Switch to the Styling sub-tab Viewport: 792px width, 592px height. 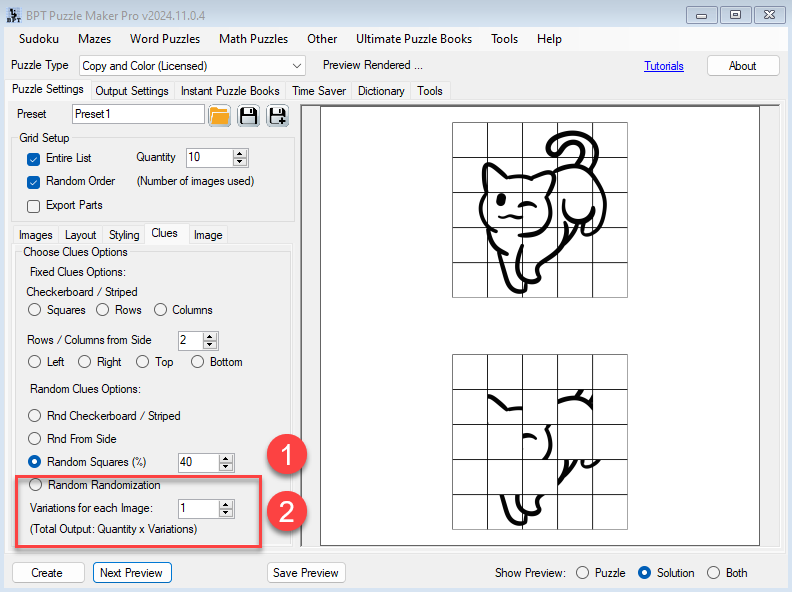coord(124,235)
